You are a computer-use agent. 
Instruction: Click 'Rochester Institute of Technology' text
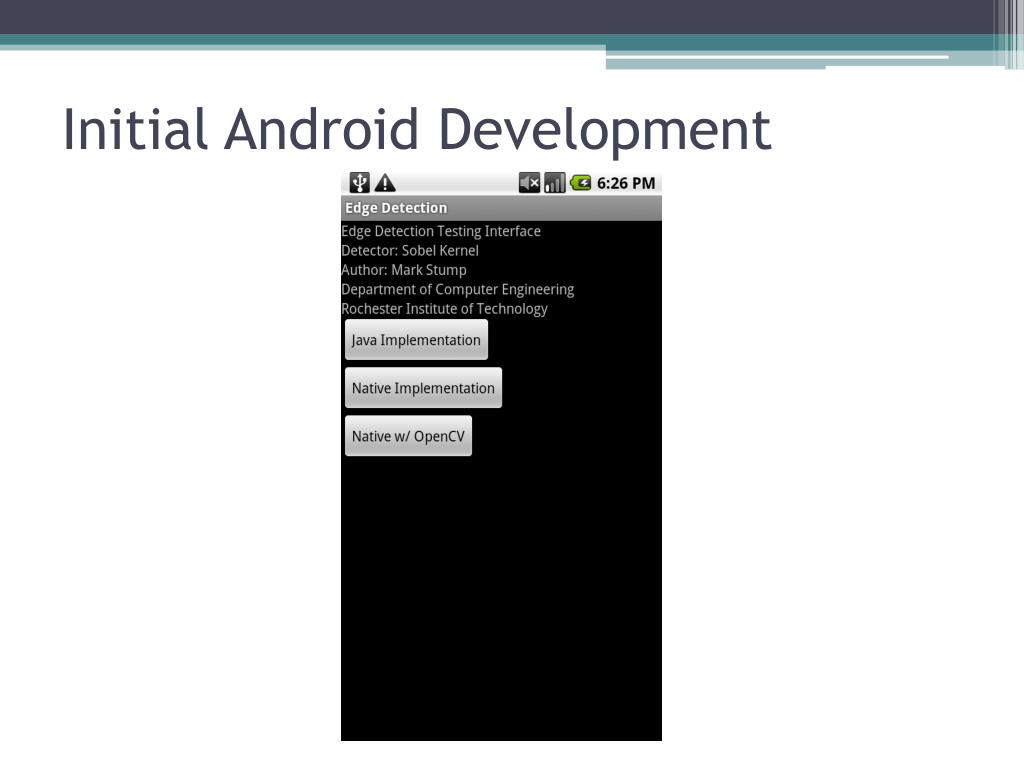pyautogui.click(x=444, y=309)
